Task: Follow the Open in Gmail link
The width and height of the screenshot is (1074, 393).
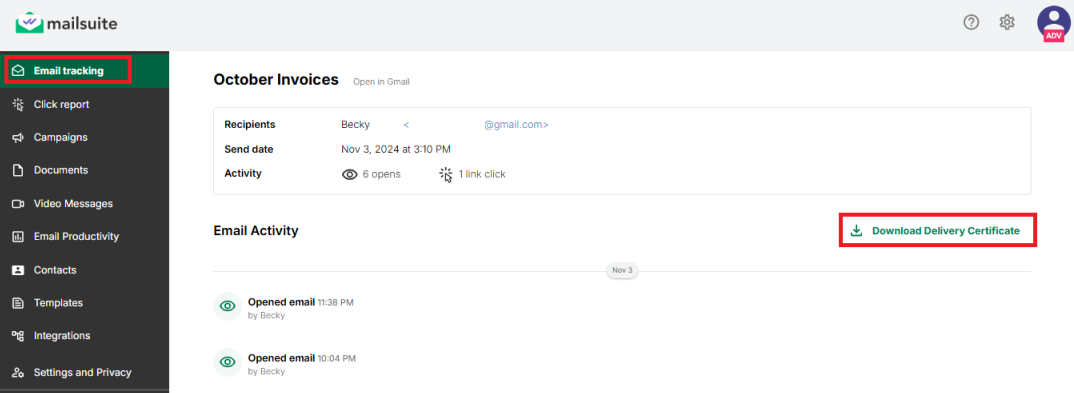Action: (382, 82)
